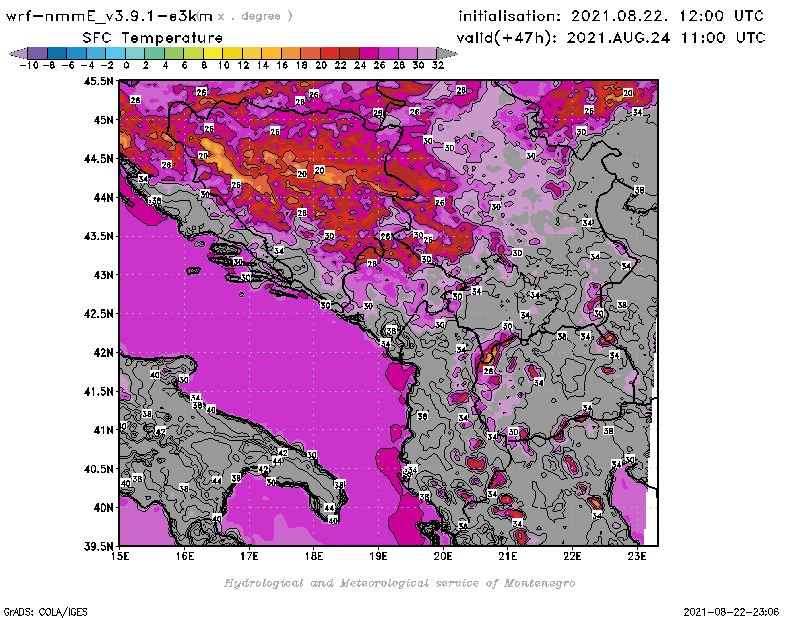Click the dark blue -8 to -6 legend swatch

[x=57, y=53]
